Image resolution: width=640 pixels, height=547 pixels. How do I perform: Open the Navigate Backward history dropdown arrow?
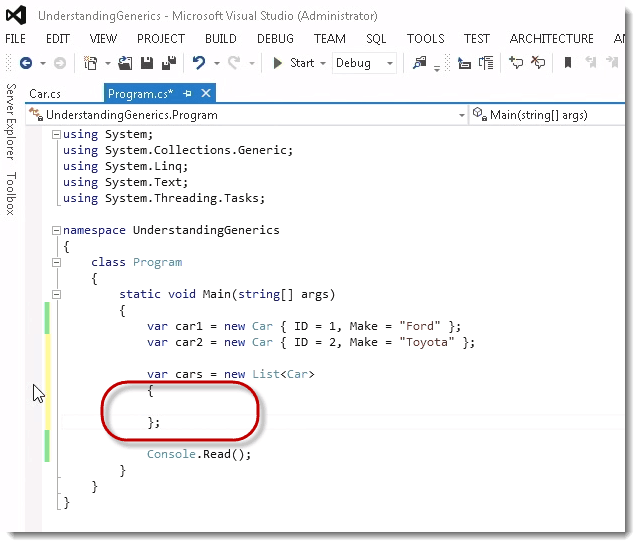[43, 63]
